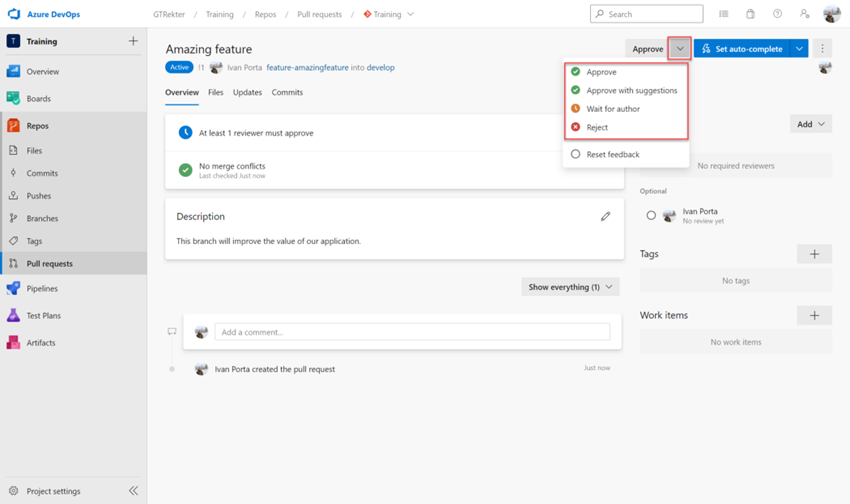The image size is (850, 504).
Task: Click No merge conflicts status text
Action: tap(232, 166)
